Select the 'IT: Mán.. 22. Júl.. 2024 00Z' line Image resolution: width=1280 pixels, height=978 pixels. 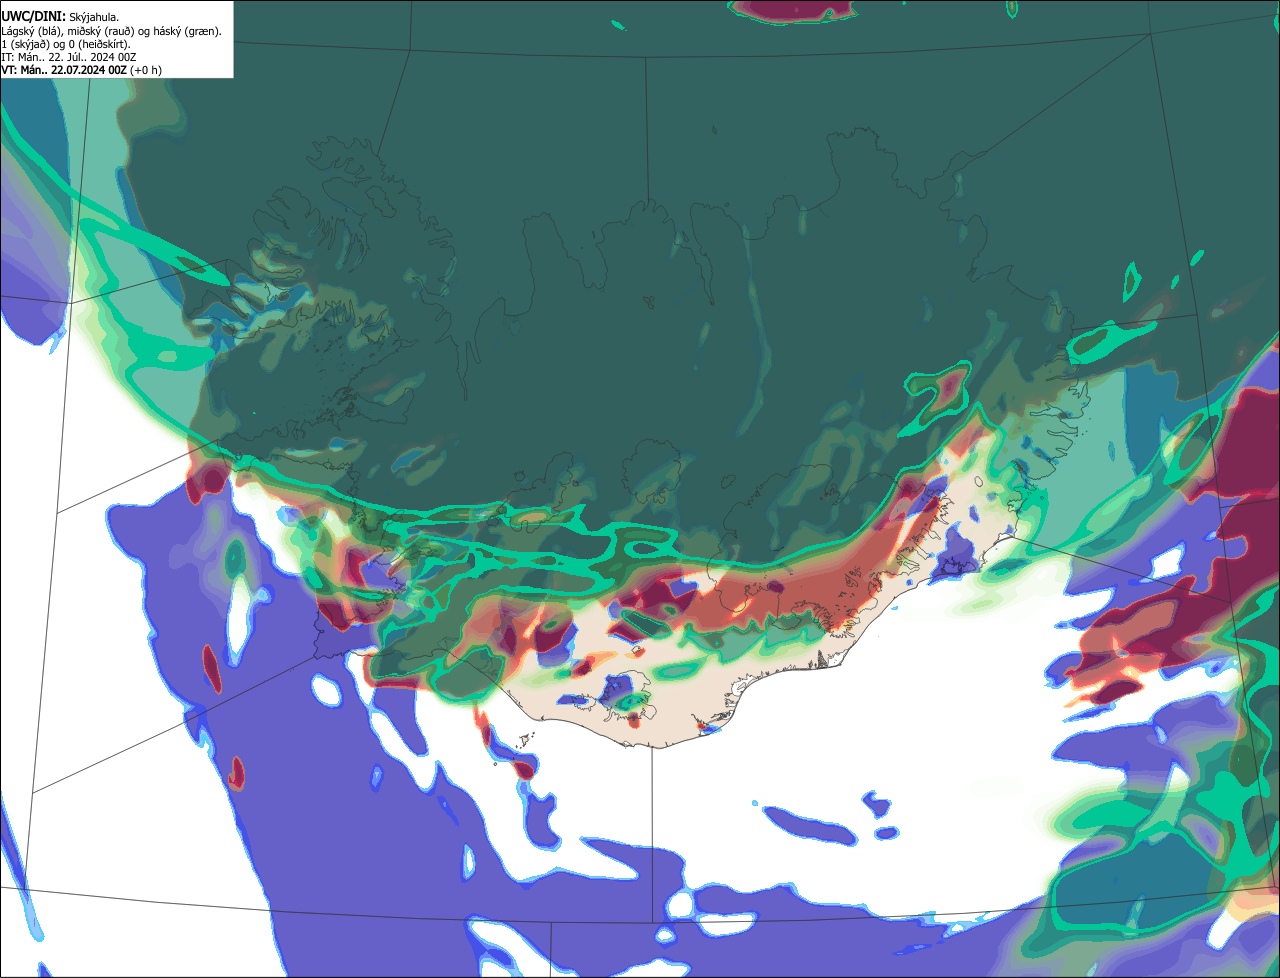[x=69, y=57]
